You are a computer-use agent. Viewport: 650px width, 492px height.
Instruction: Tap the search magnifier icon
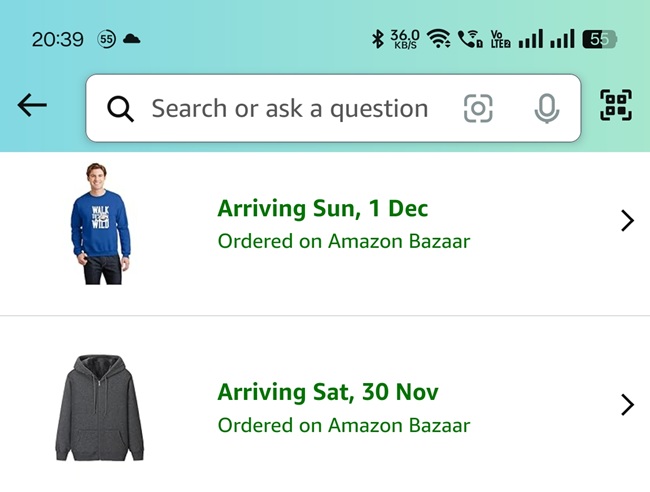(x=121, y=109)
